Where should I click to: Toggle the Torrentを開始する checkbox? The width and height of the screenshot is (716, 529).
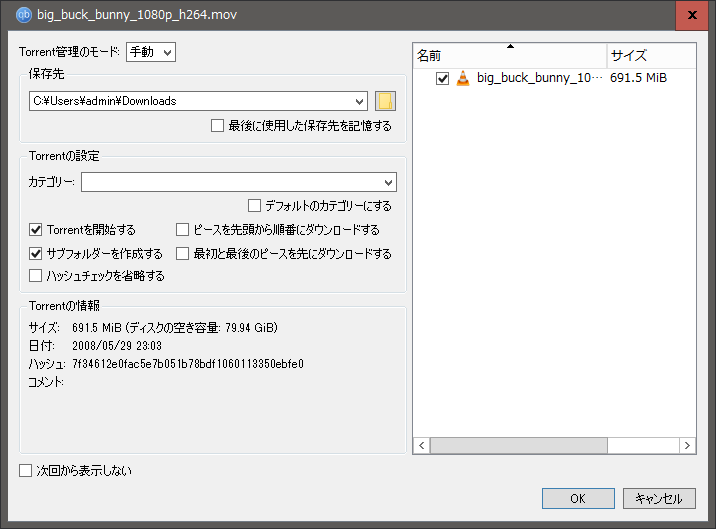[x=37, y=230]
